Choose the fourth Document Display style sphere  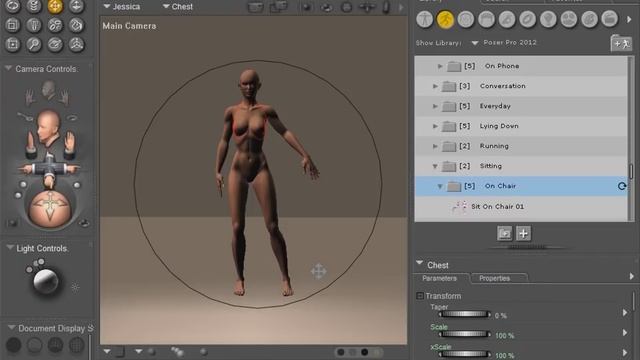tap(76, 345)
